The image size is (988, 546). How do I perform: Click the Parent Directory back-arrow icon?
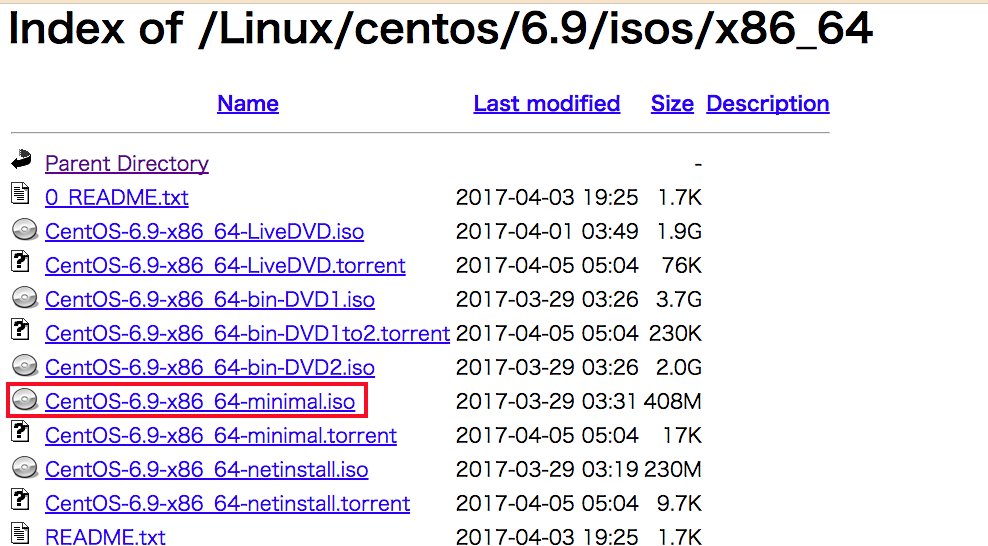tap(22, 159)
